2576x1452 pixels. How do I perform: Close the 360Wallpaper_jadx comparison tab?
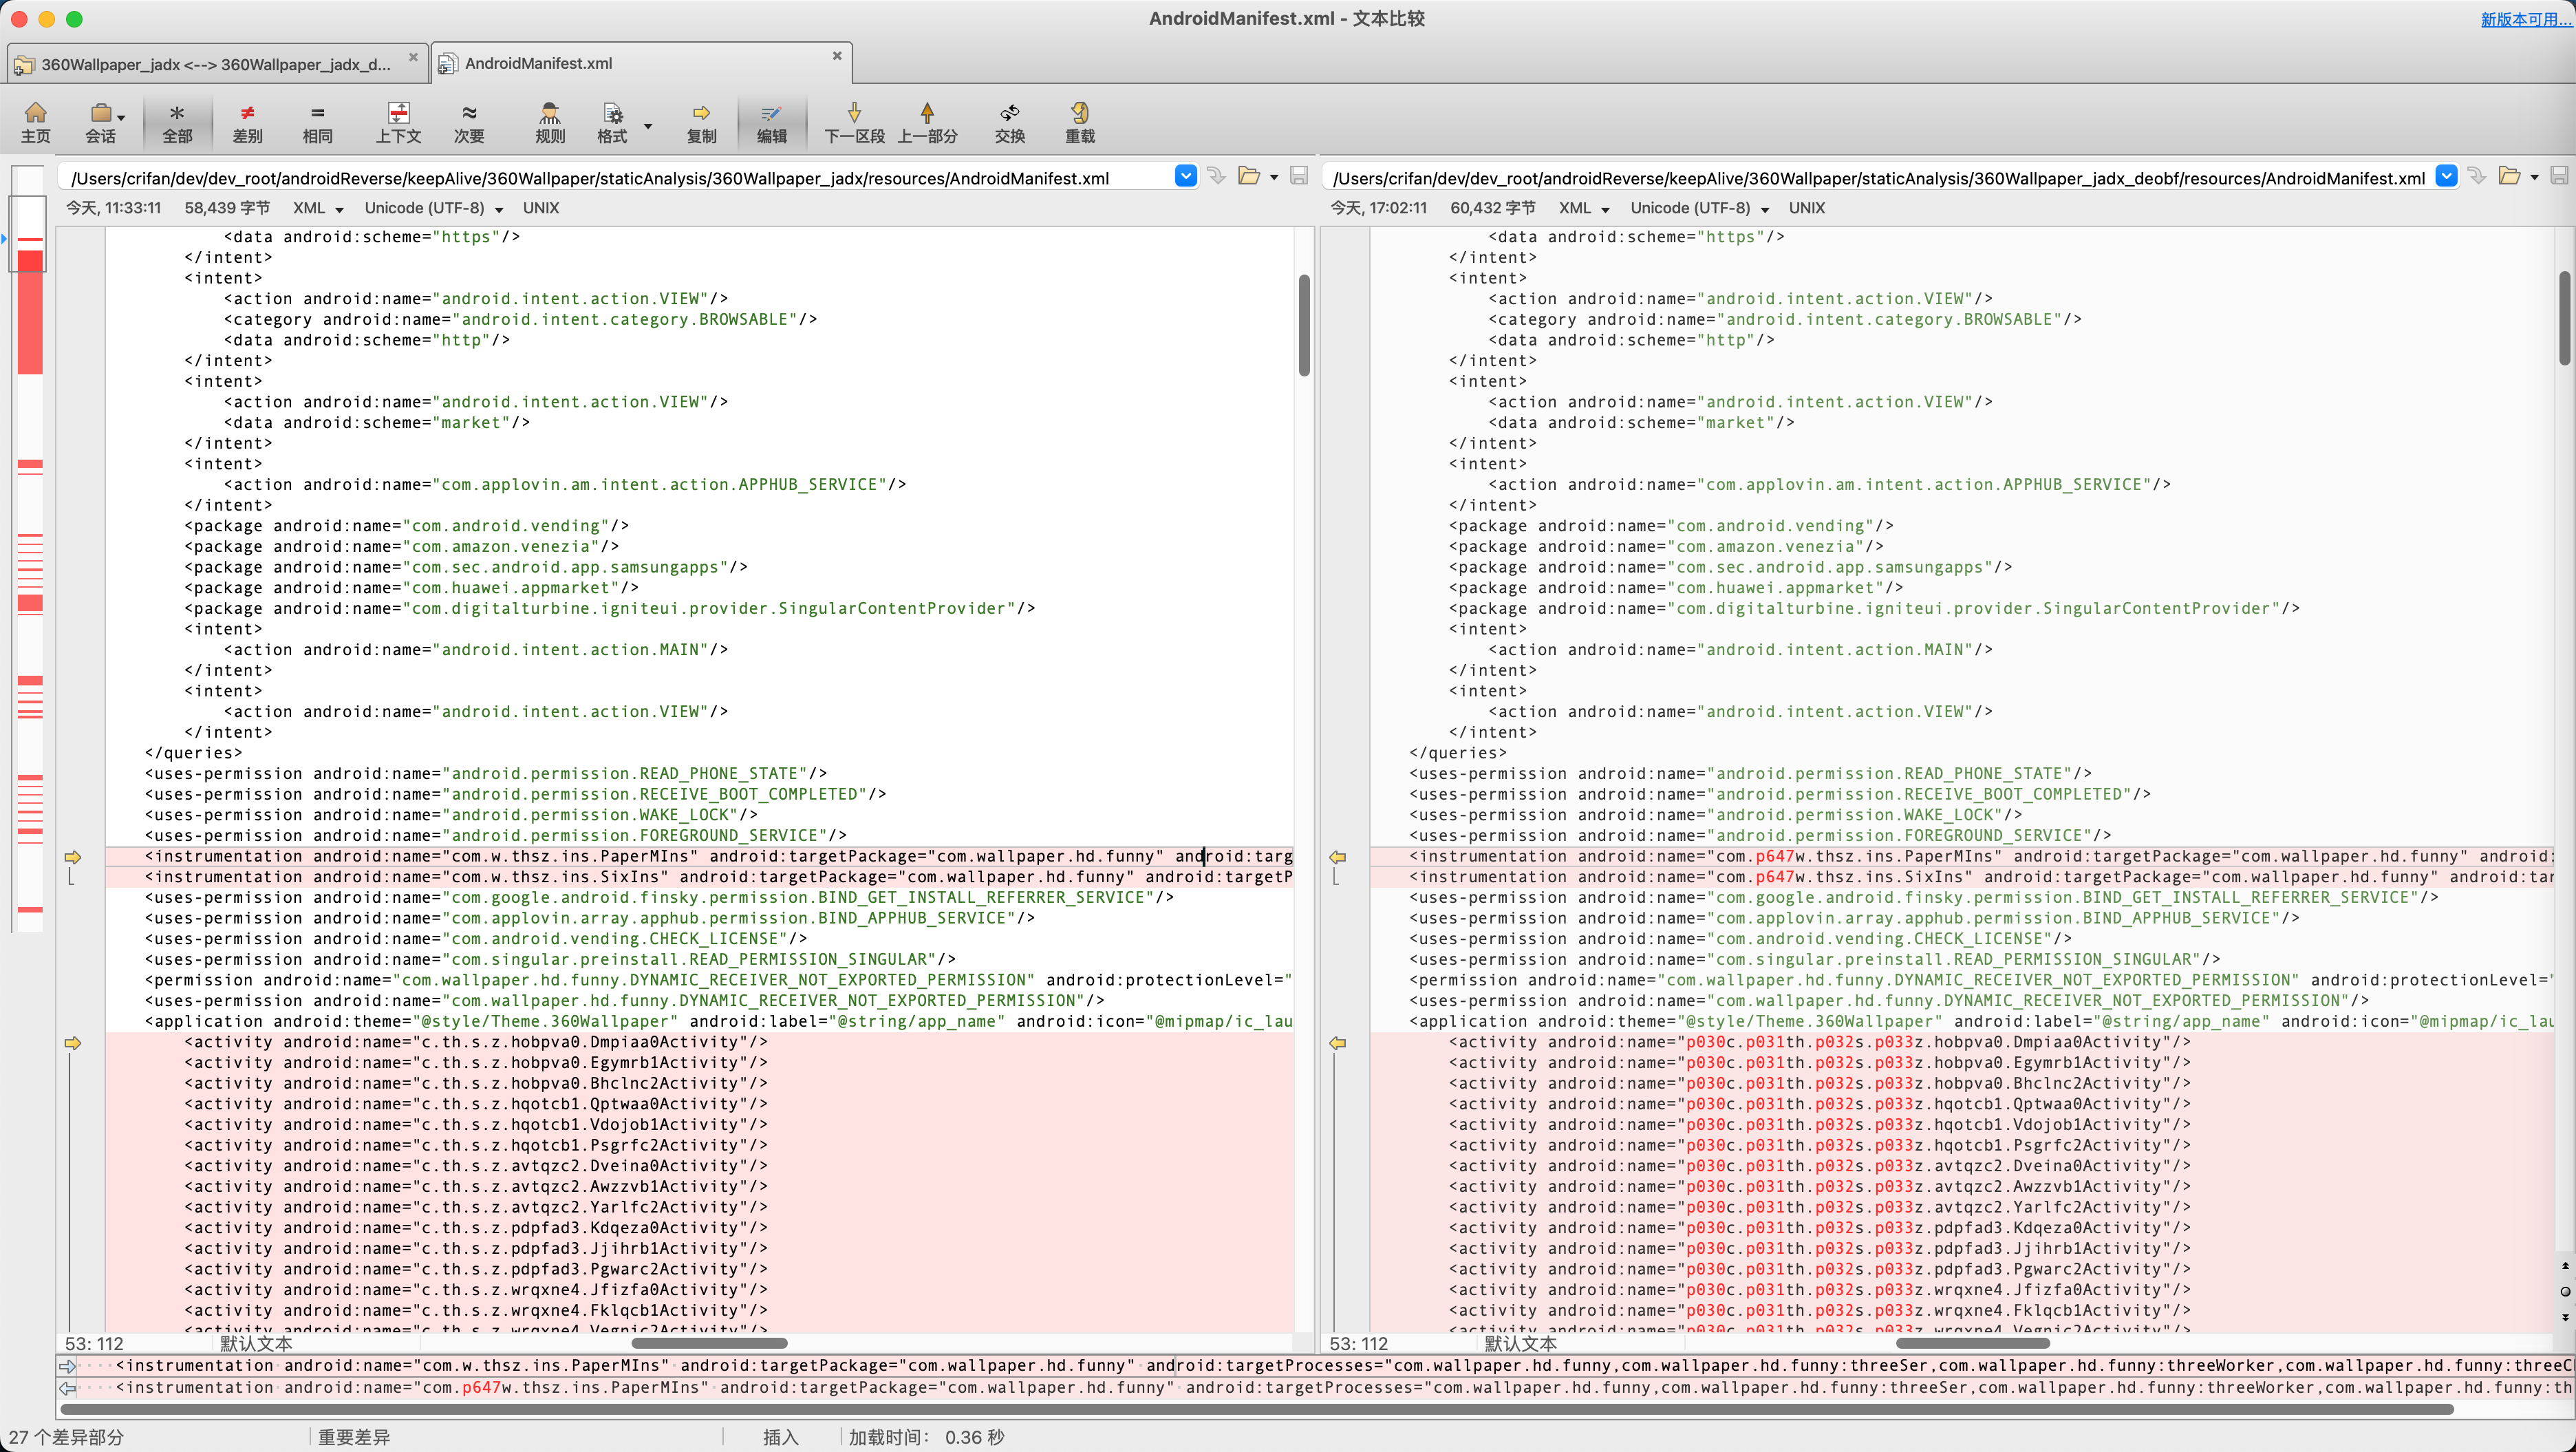point(413,57)
